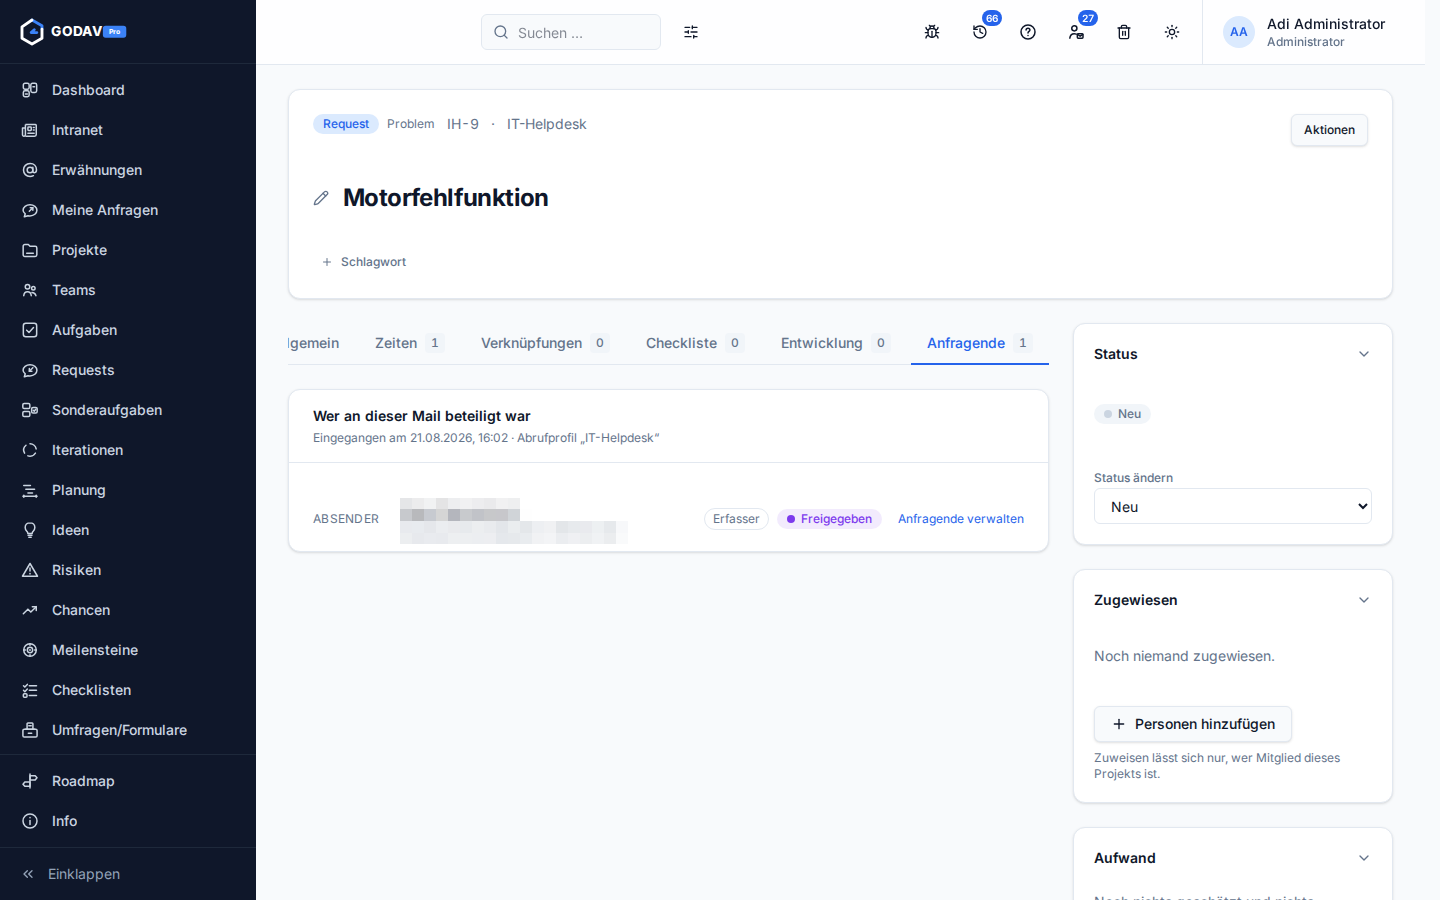Click the Suchen search field
This screenshot has height=900, width=1440.
click(x=571, y=32)
